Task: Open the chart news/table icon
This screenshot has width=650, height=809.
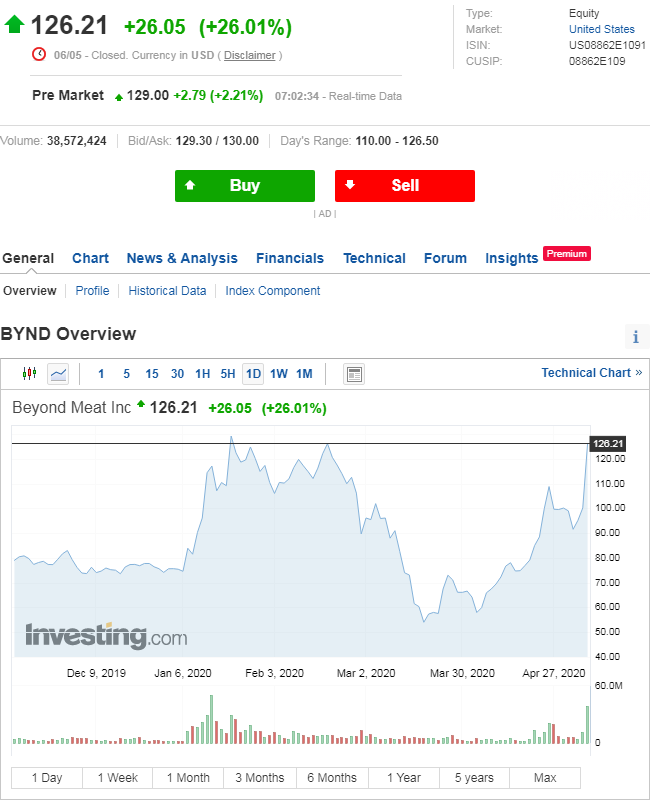Action: point(354,374)
